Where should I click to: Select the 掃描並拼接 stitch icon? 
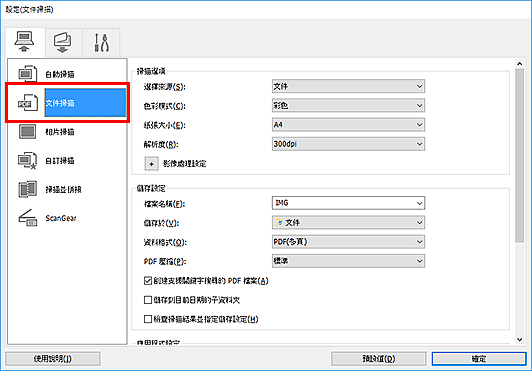pos(27,189)
